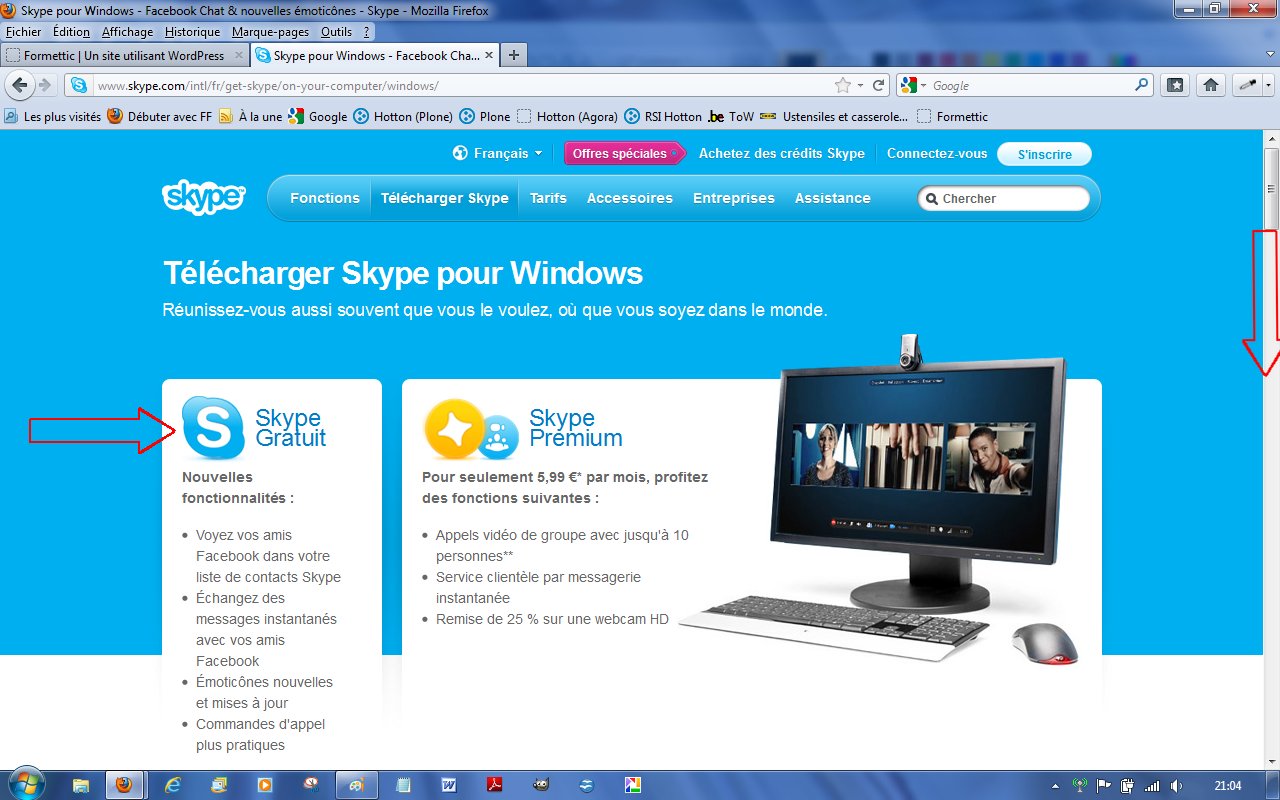
Task: Go forward with the browser forward arrow
Action: coord(44,85)
